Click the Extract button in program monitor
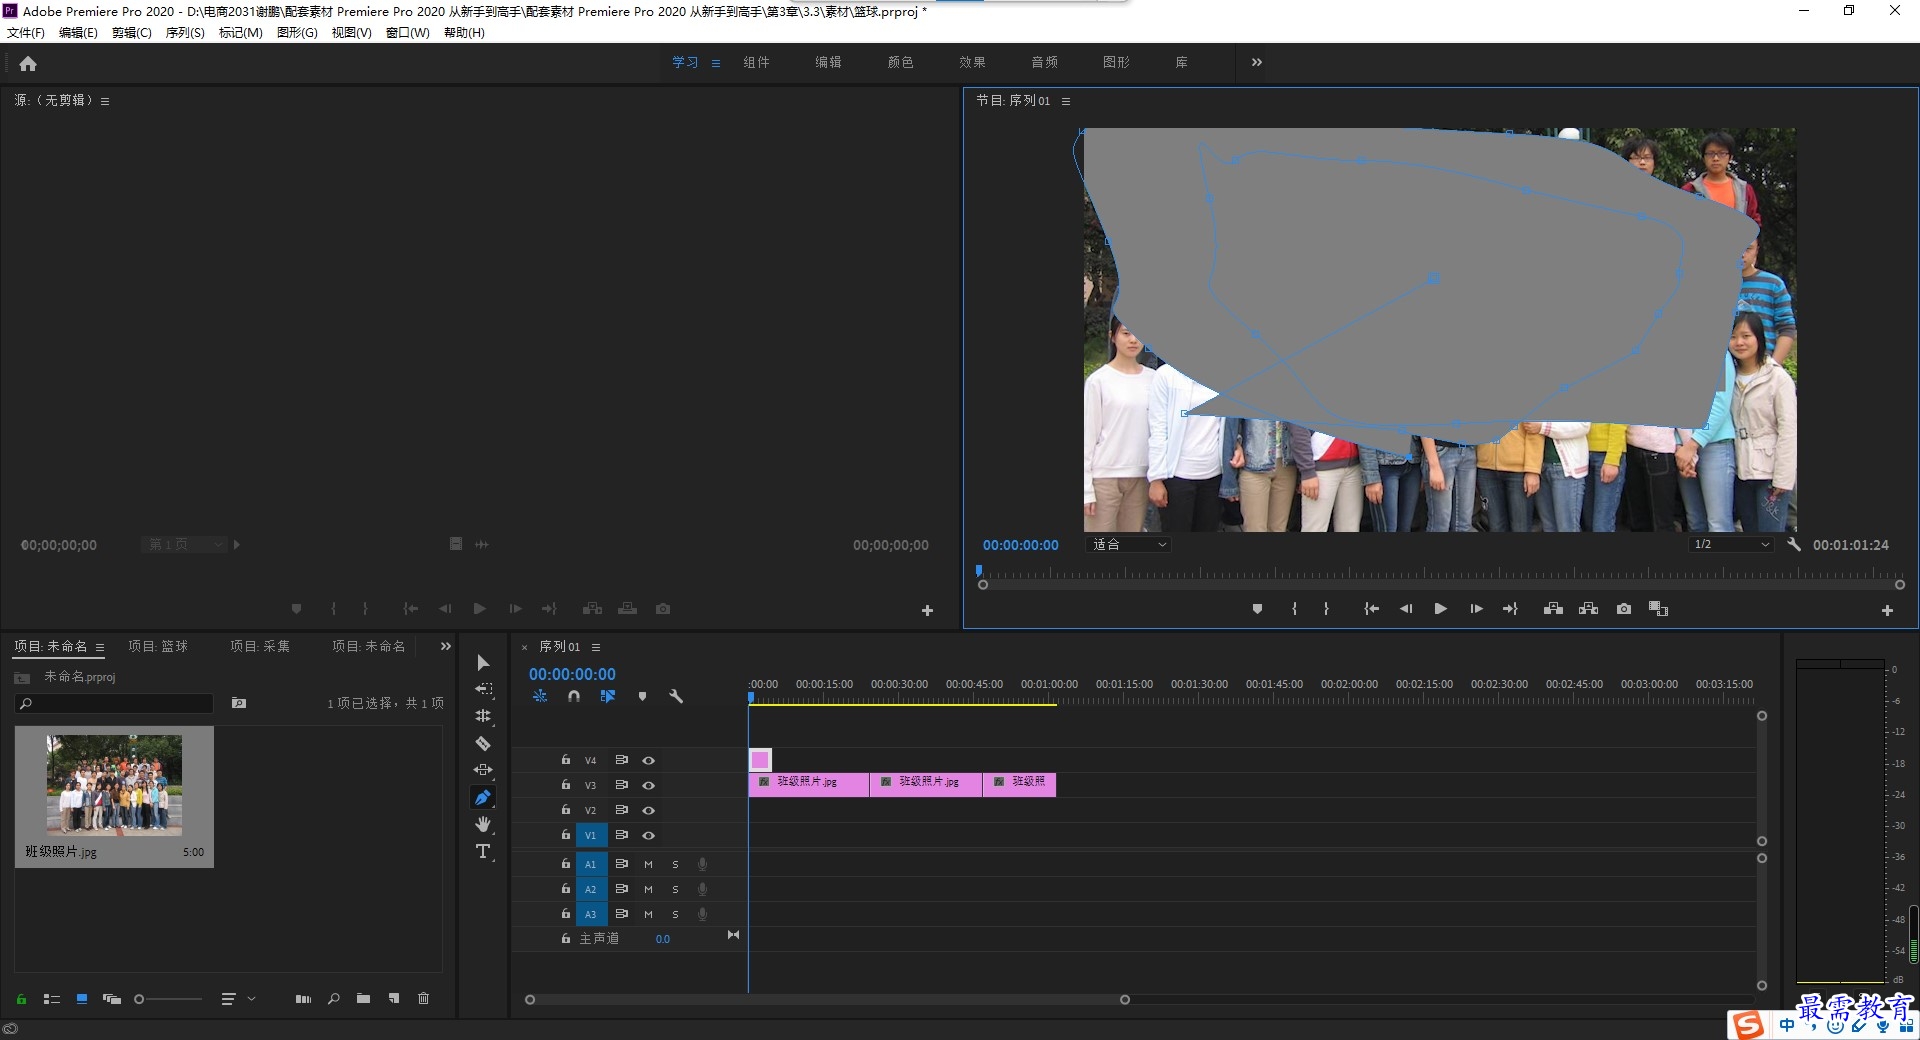Screen dimensions: 1920x1040 tap(1588, 608)
